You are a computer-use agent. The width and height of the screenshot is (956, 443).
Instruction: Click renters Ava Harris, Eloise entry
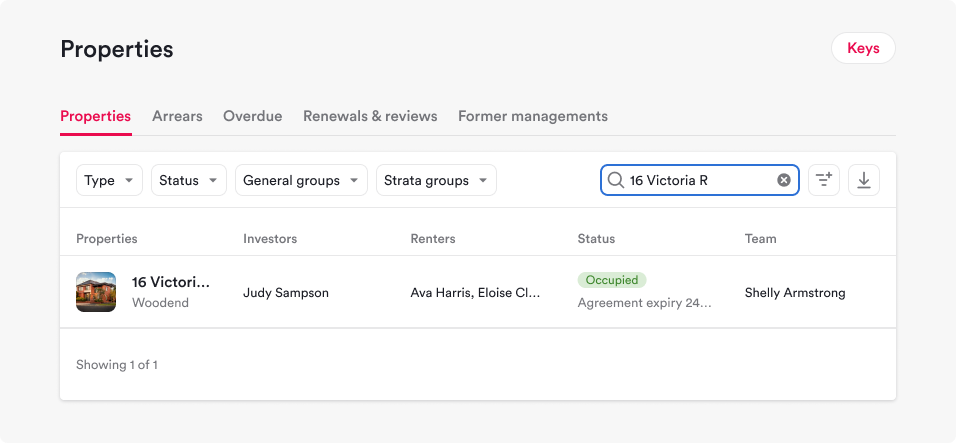click(475, 293)
